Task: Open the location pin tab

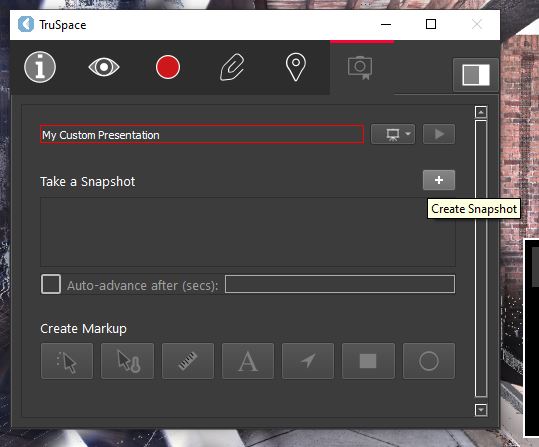Action: point(296,67)
